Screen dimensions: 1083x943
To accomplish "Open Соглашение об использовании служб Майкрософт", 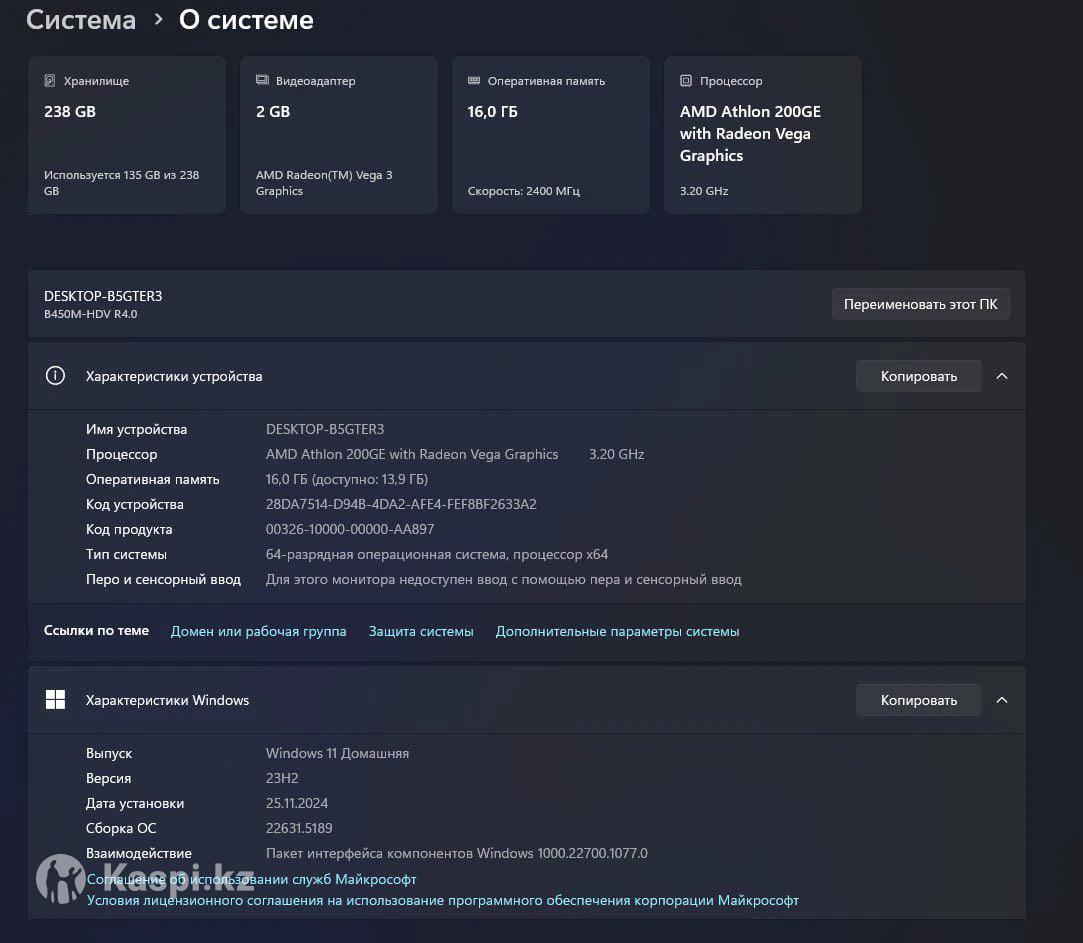I will click(251, 879).
